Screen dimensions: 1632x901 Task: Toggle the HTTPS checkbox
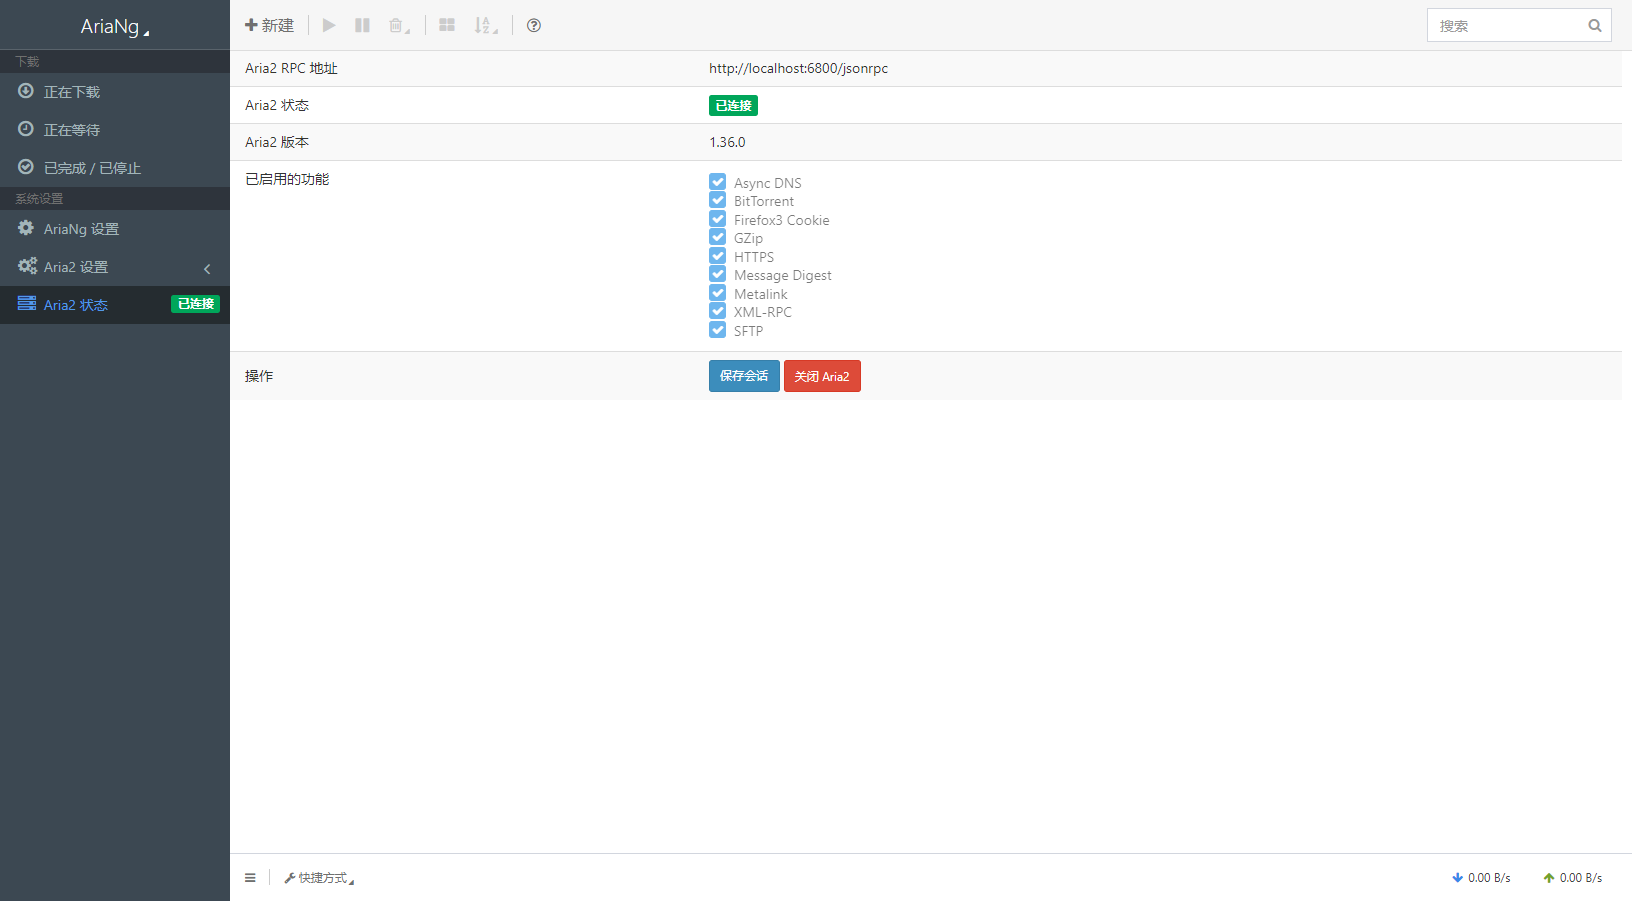click(x=718, y=256)
